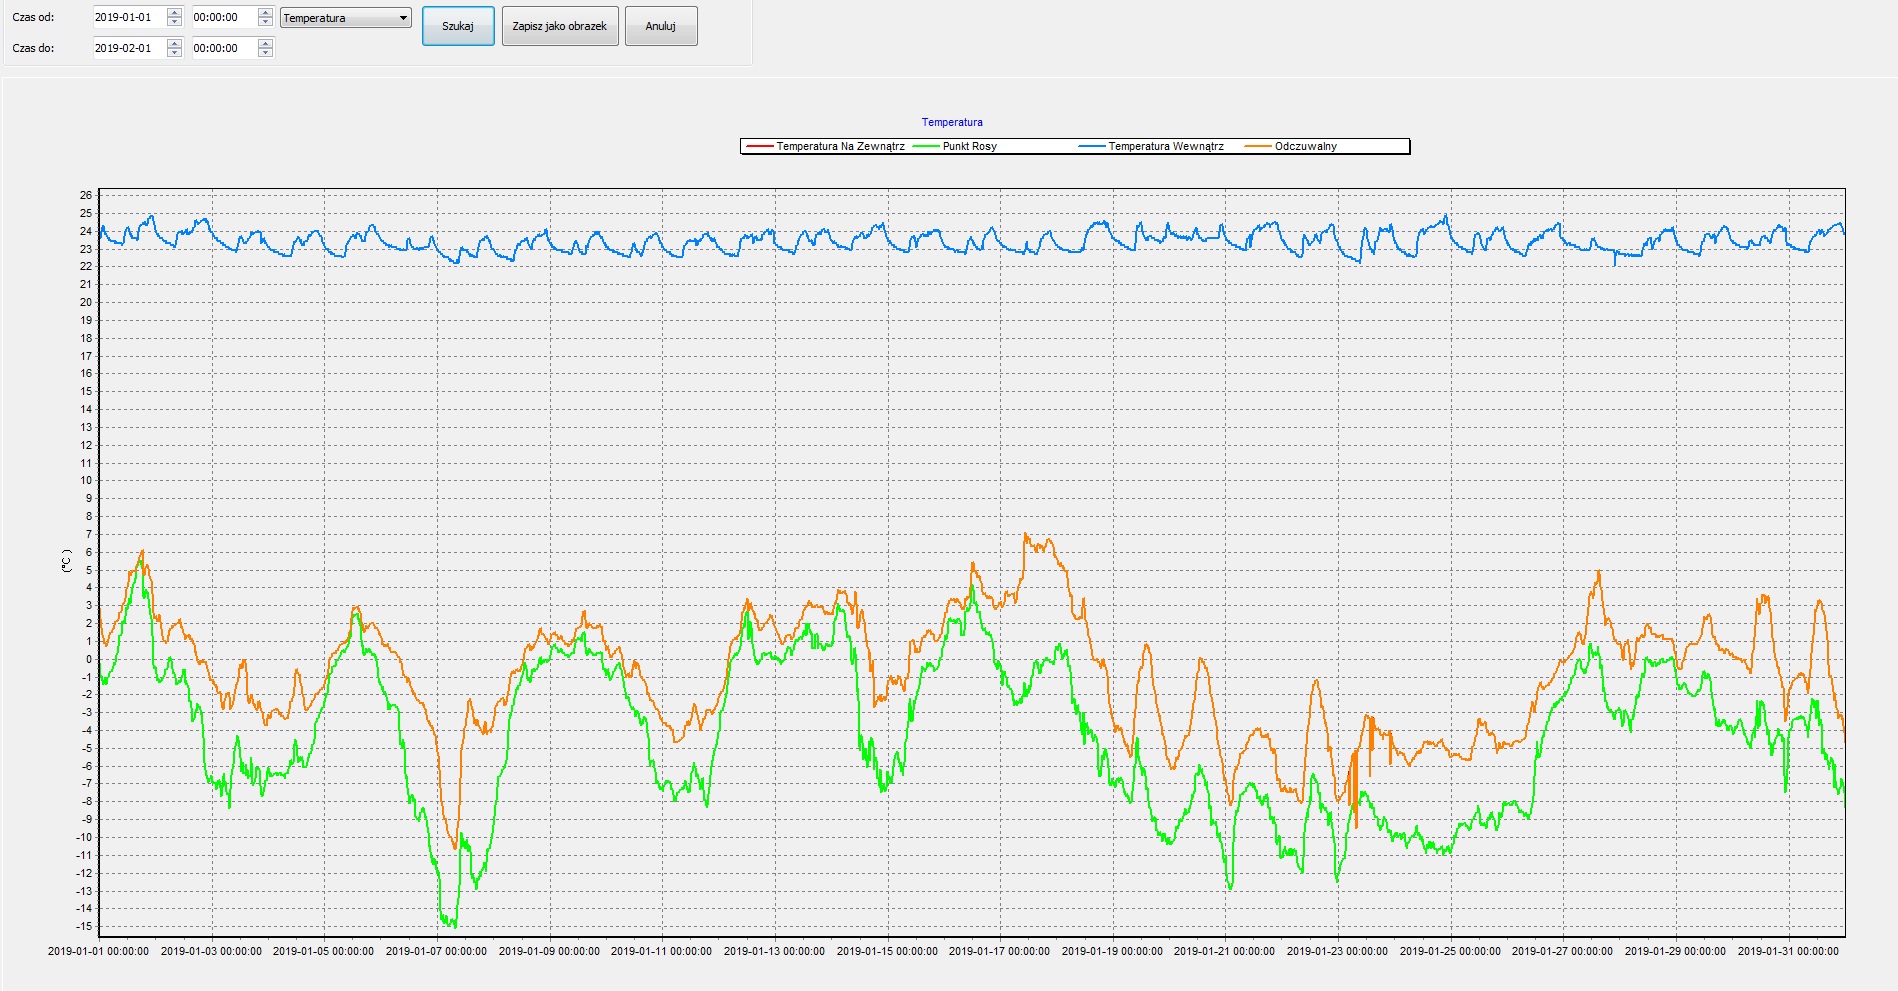Select Temperatura Na Zewnątrz red legend swatch
Image resolution: width=1898 pixels, height=991 pixels.
tap(760, 147)
